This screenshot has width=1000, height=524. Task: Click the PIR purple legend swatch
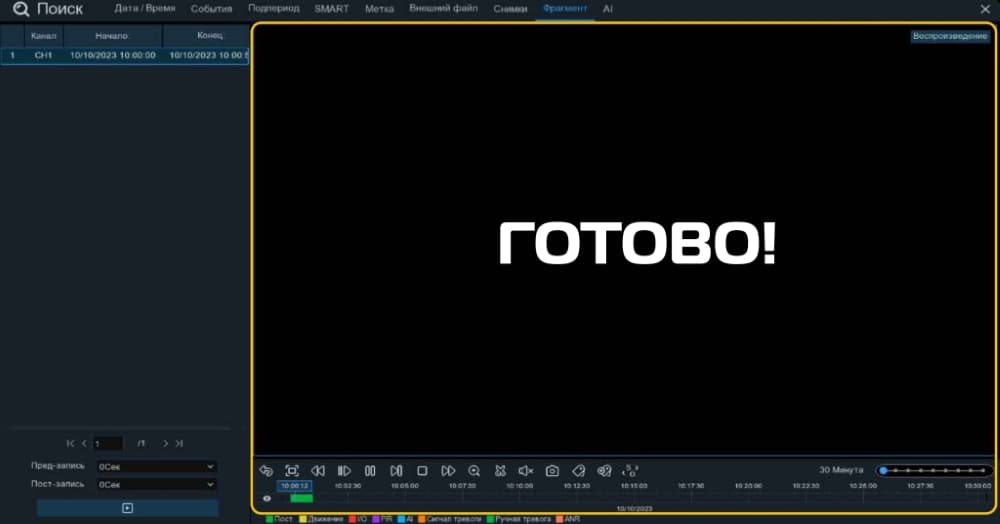pos(376,520)
